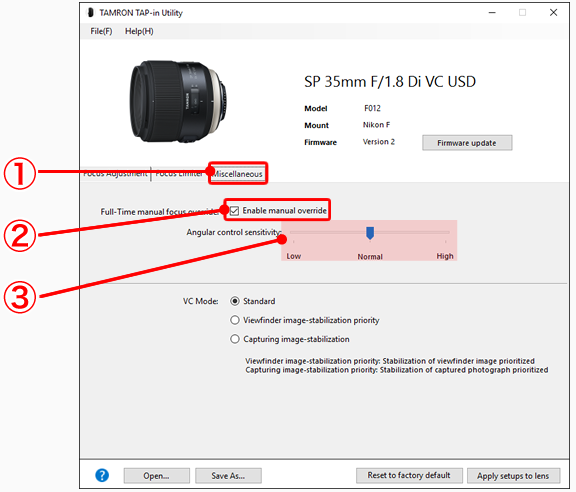The image size is (576, 492).
Task: Switch to the Focus Adjustment tab
Action: pos(115,173)
